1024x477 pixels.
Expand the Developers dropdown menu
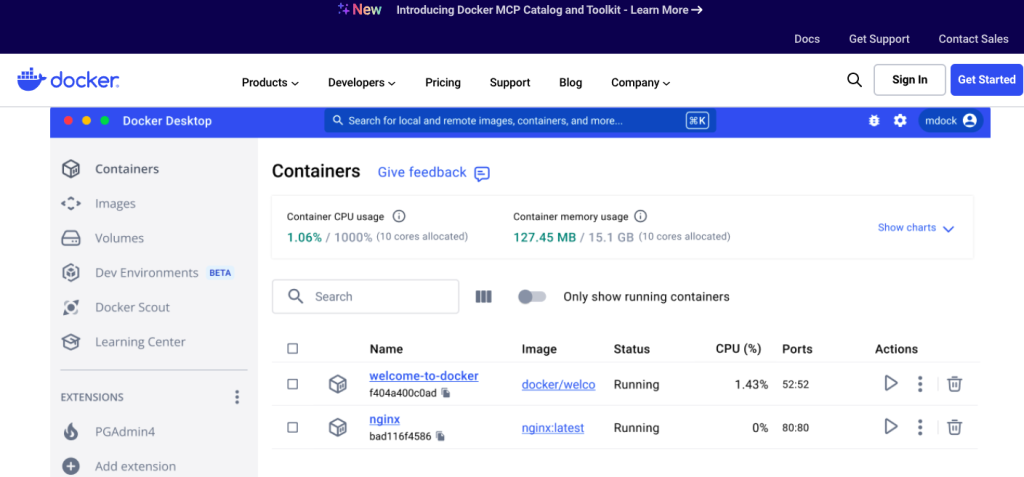click(x=362, y=82)
